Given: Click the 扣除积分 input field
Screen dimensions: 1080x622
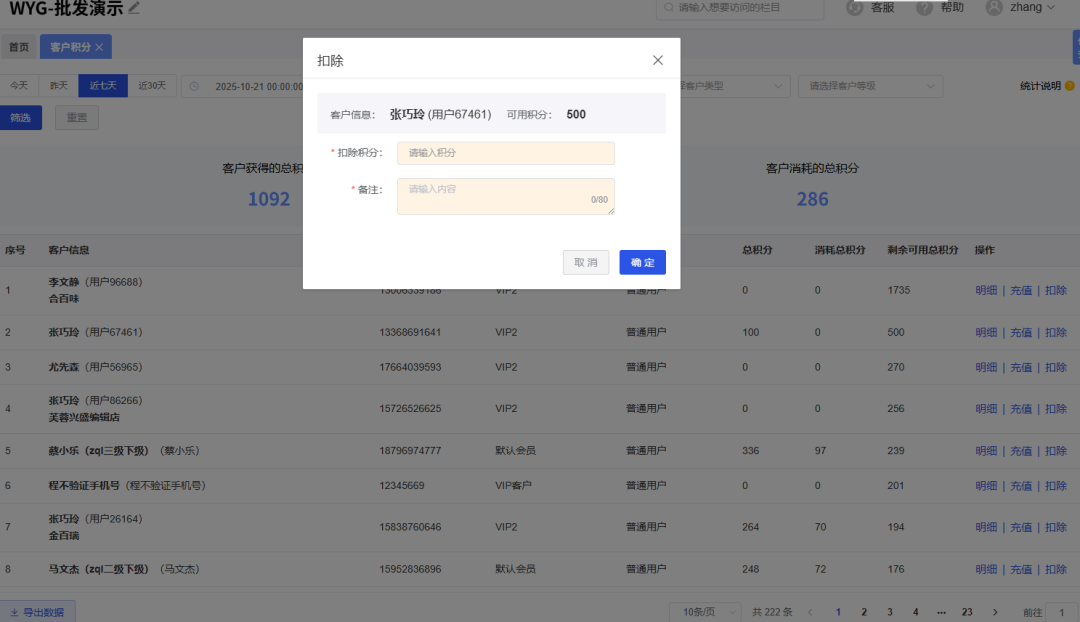Looking at the screenshot, I should 505,153.
